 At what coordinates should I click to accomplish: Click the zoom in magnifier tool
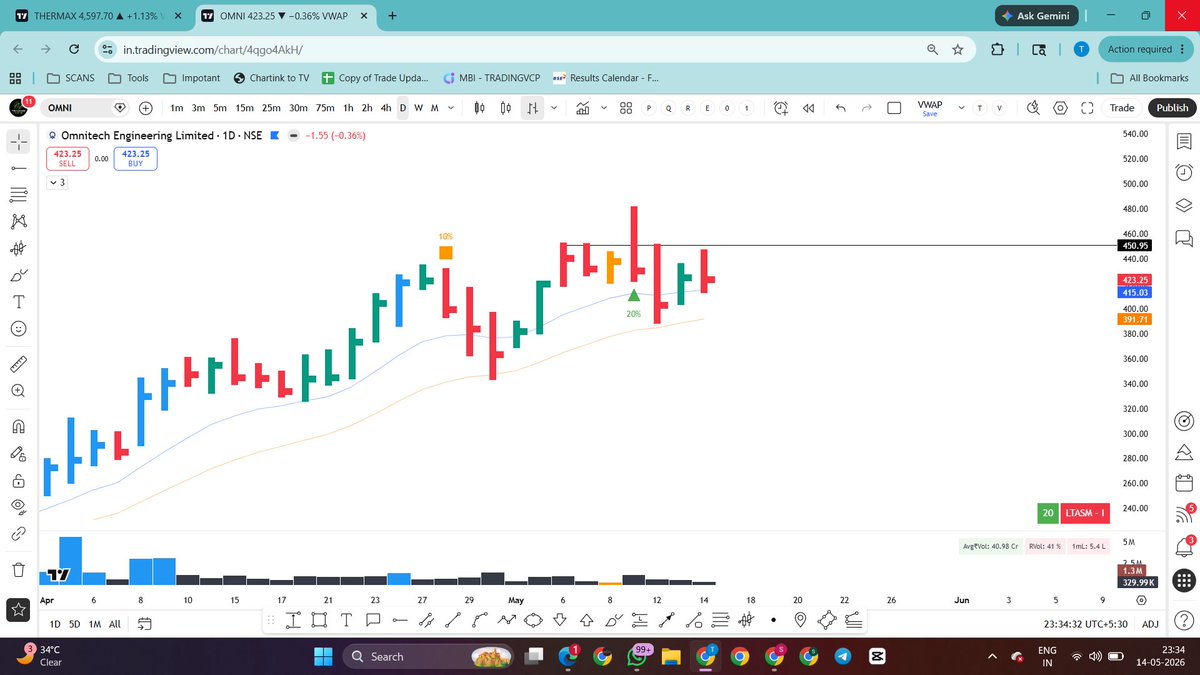pyautogui.click(x=18, y=391)
